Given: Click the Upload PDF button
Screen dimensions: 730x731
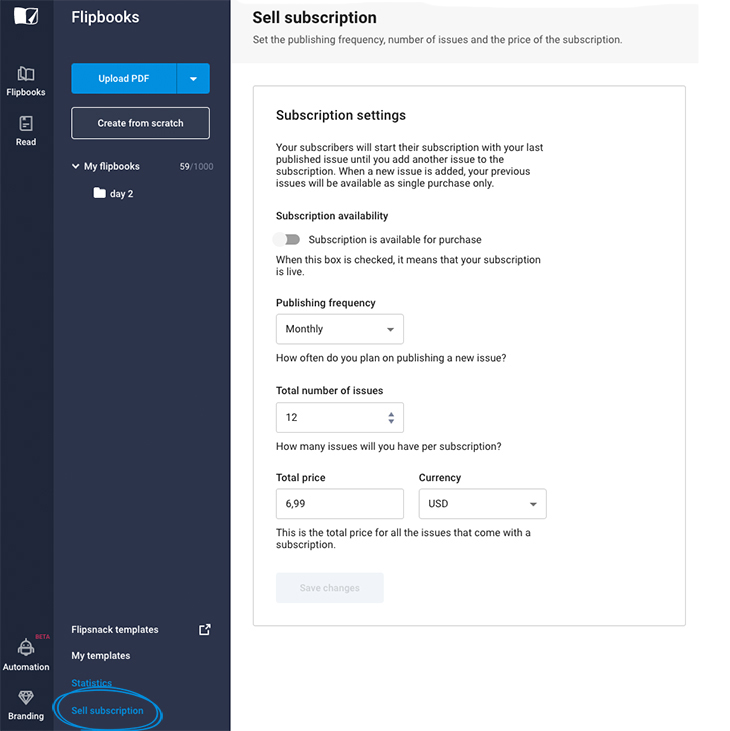Looking at the screenshot, I should (x=124, y=78).
